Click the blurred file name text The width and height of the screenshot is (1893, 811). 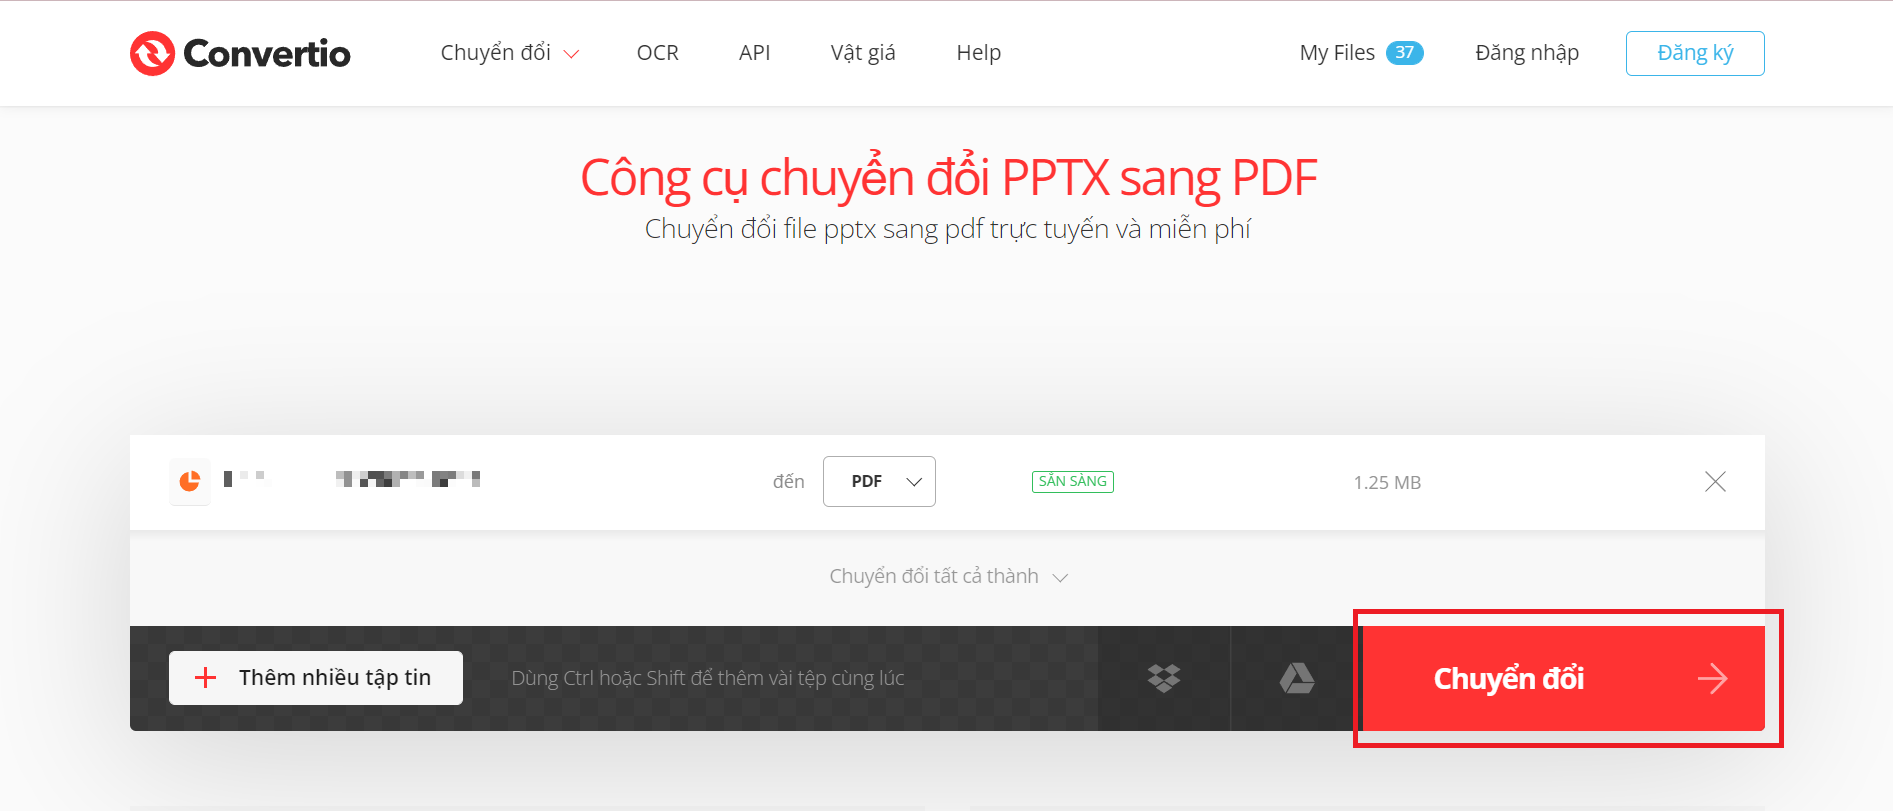(x=352, y=479)
